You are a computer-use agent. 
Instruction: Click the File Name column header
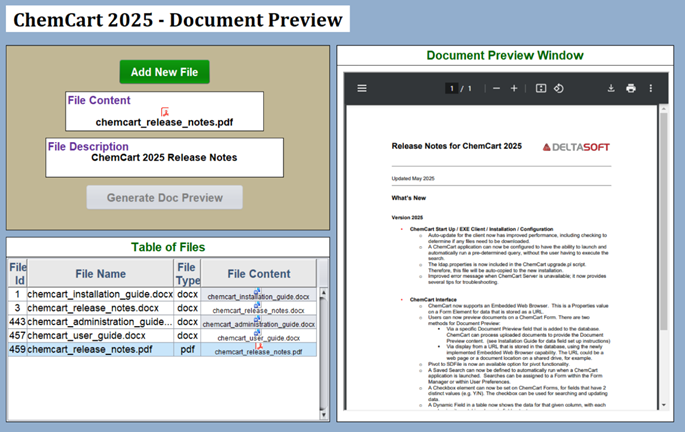coord(98,273)
